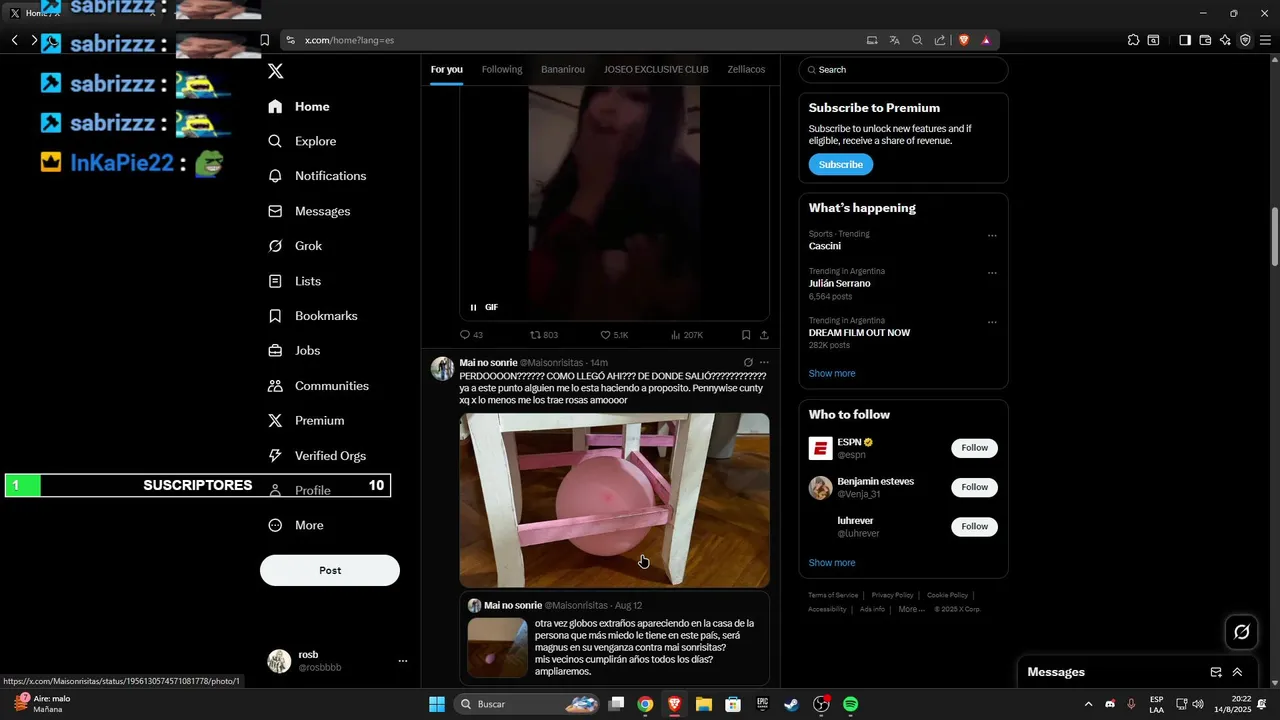This screenshot has width=1280, height=720.
Task: Share the GIF post
Action: coord(764,335)
